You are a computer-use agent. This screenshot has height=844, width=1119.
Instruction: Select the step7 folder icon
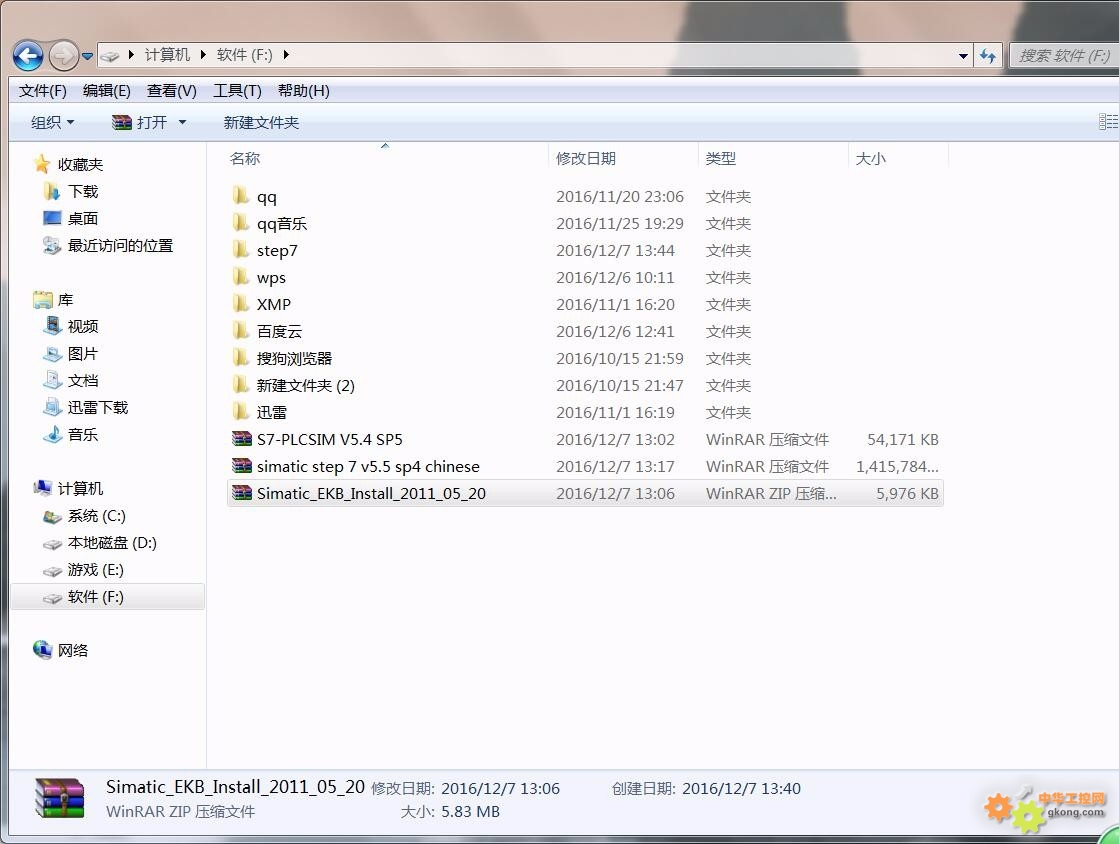(x=241, y=250)
